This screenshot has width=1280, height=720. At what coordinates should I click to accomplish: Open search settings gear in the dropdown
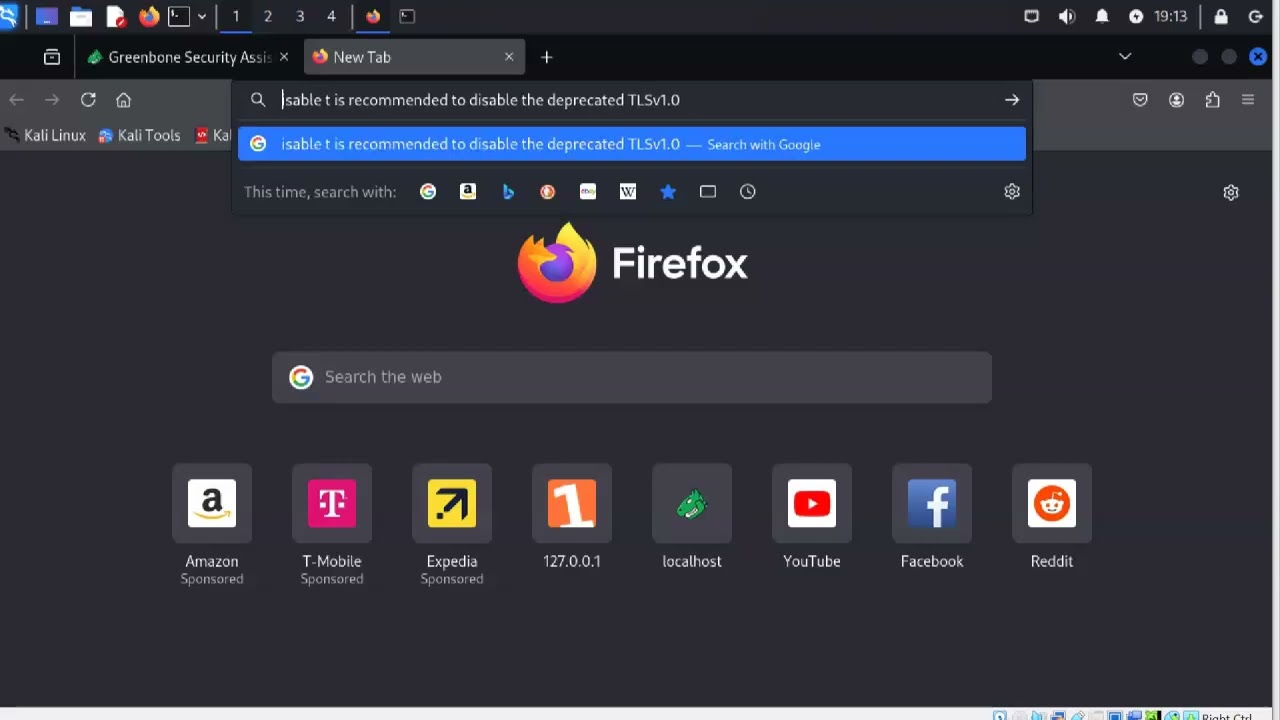click(1012, 192)
